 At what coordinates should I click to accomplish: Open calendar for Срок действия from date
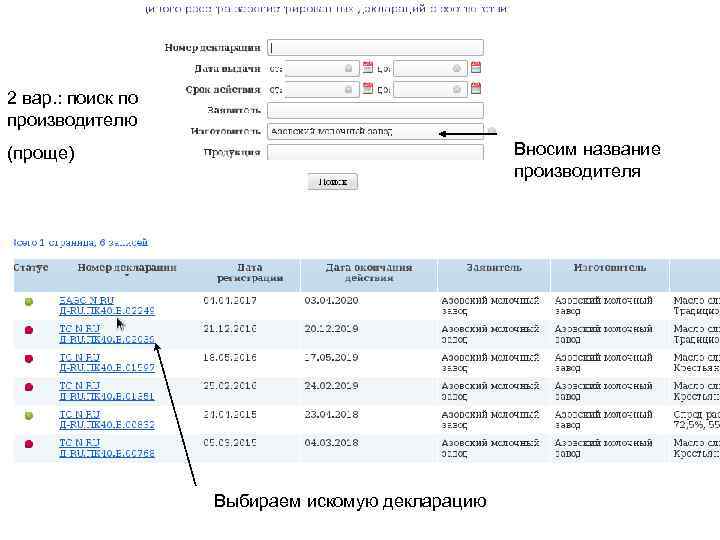367,88
